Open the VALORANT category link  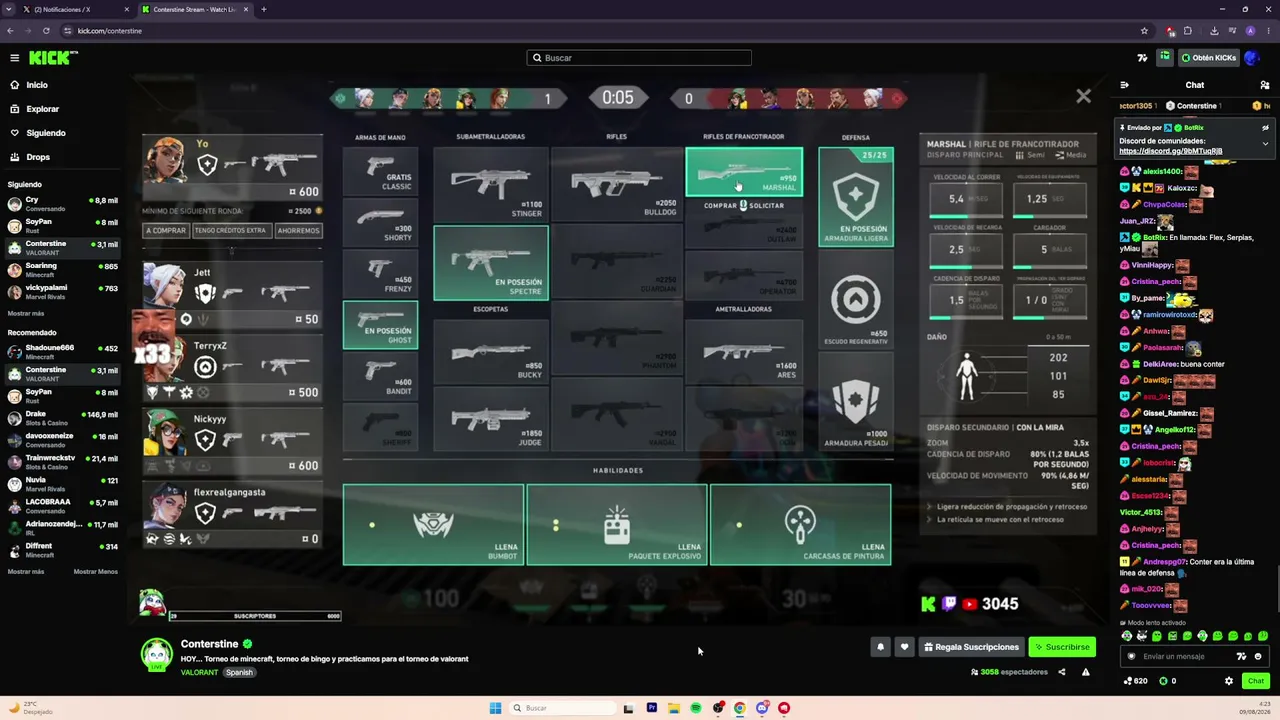pyautogui.click(x=200, y=673)
